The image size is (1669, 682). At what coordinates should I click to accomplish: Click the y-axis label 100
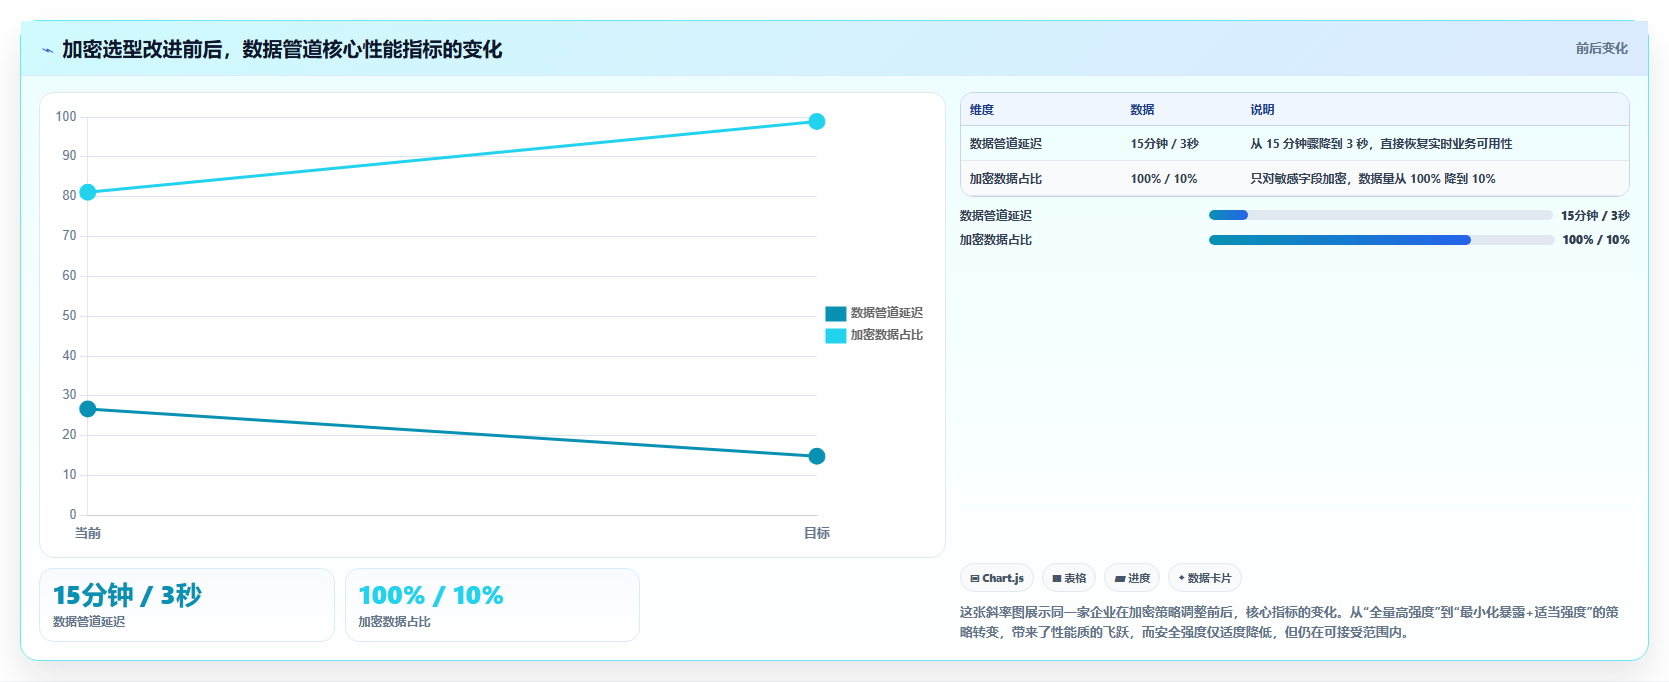pyautogui.click(x=66, y=117)
